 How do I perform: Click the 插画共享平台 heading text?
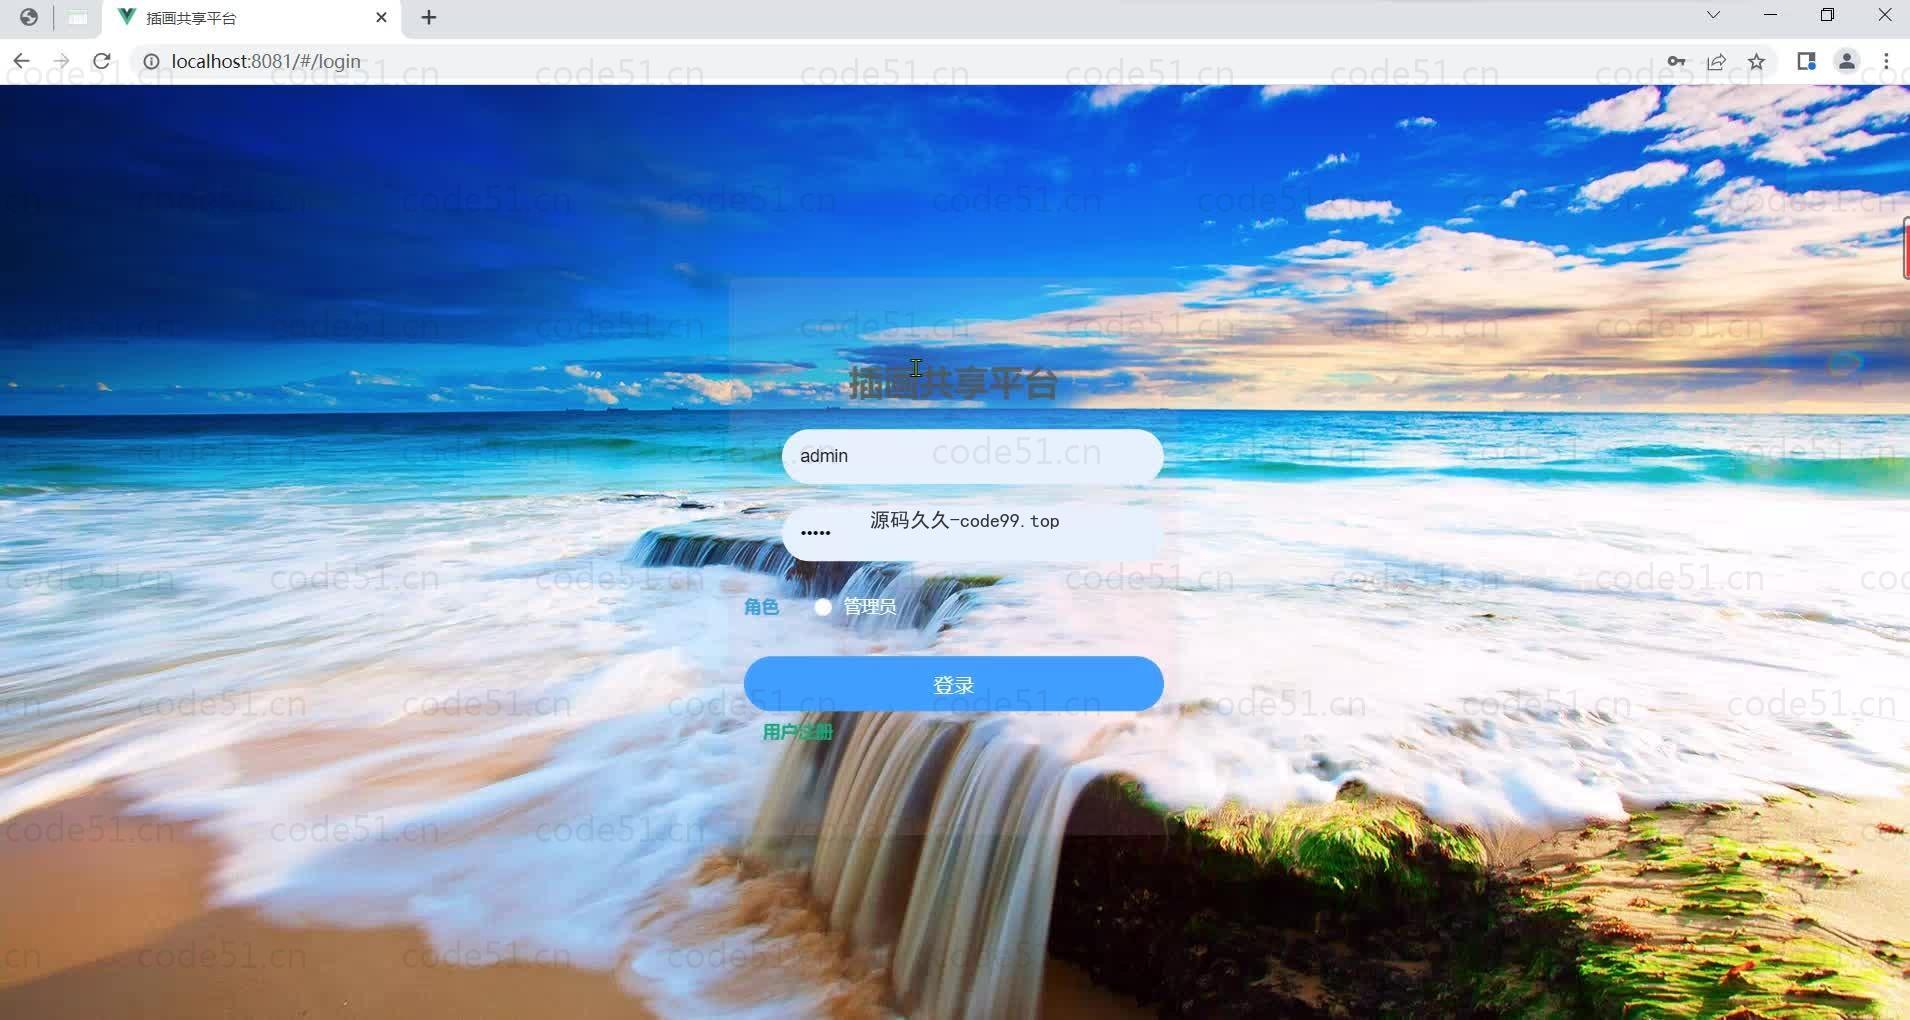coord(953,384)
